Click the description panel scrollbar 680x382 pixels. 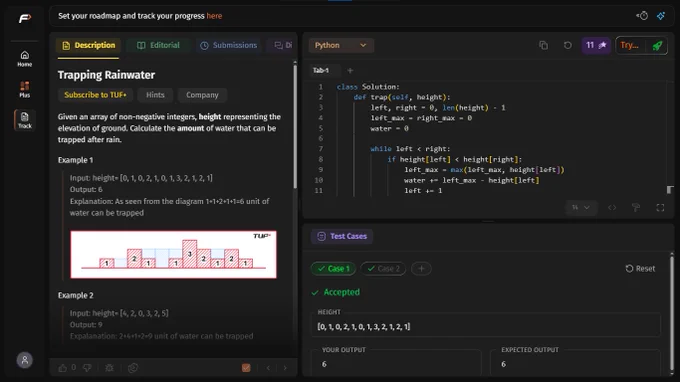295,126
